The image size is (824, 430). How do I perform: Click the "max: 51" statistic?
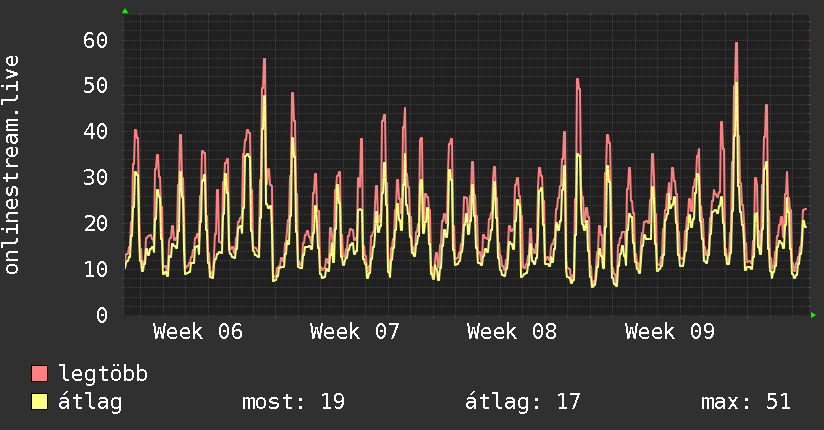point(746,402)
